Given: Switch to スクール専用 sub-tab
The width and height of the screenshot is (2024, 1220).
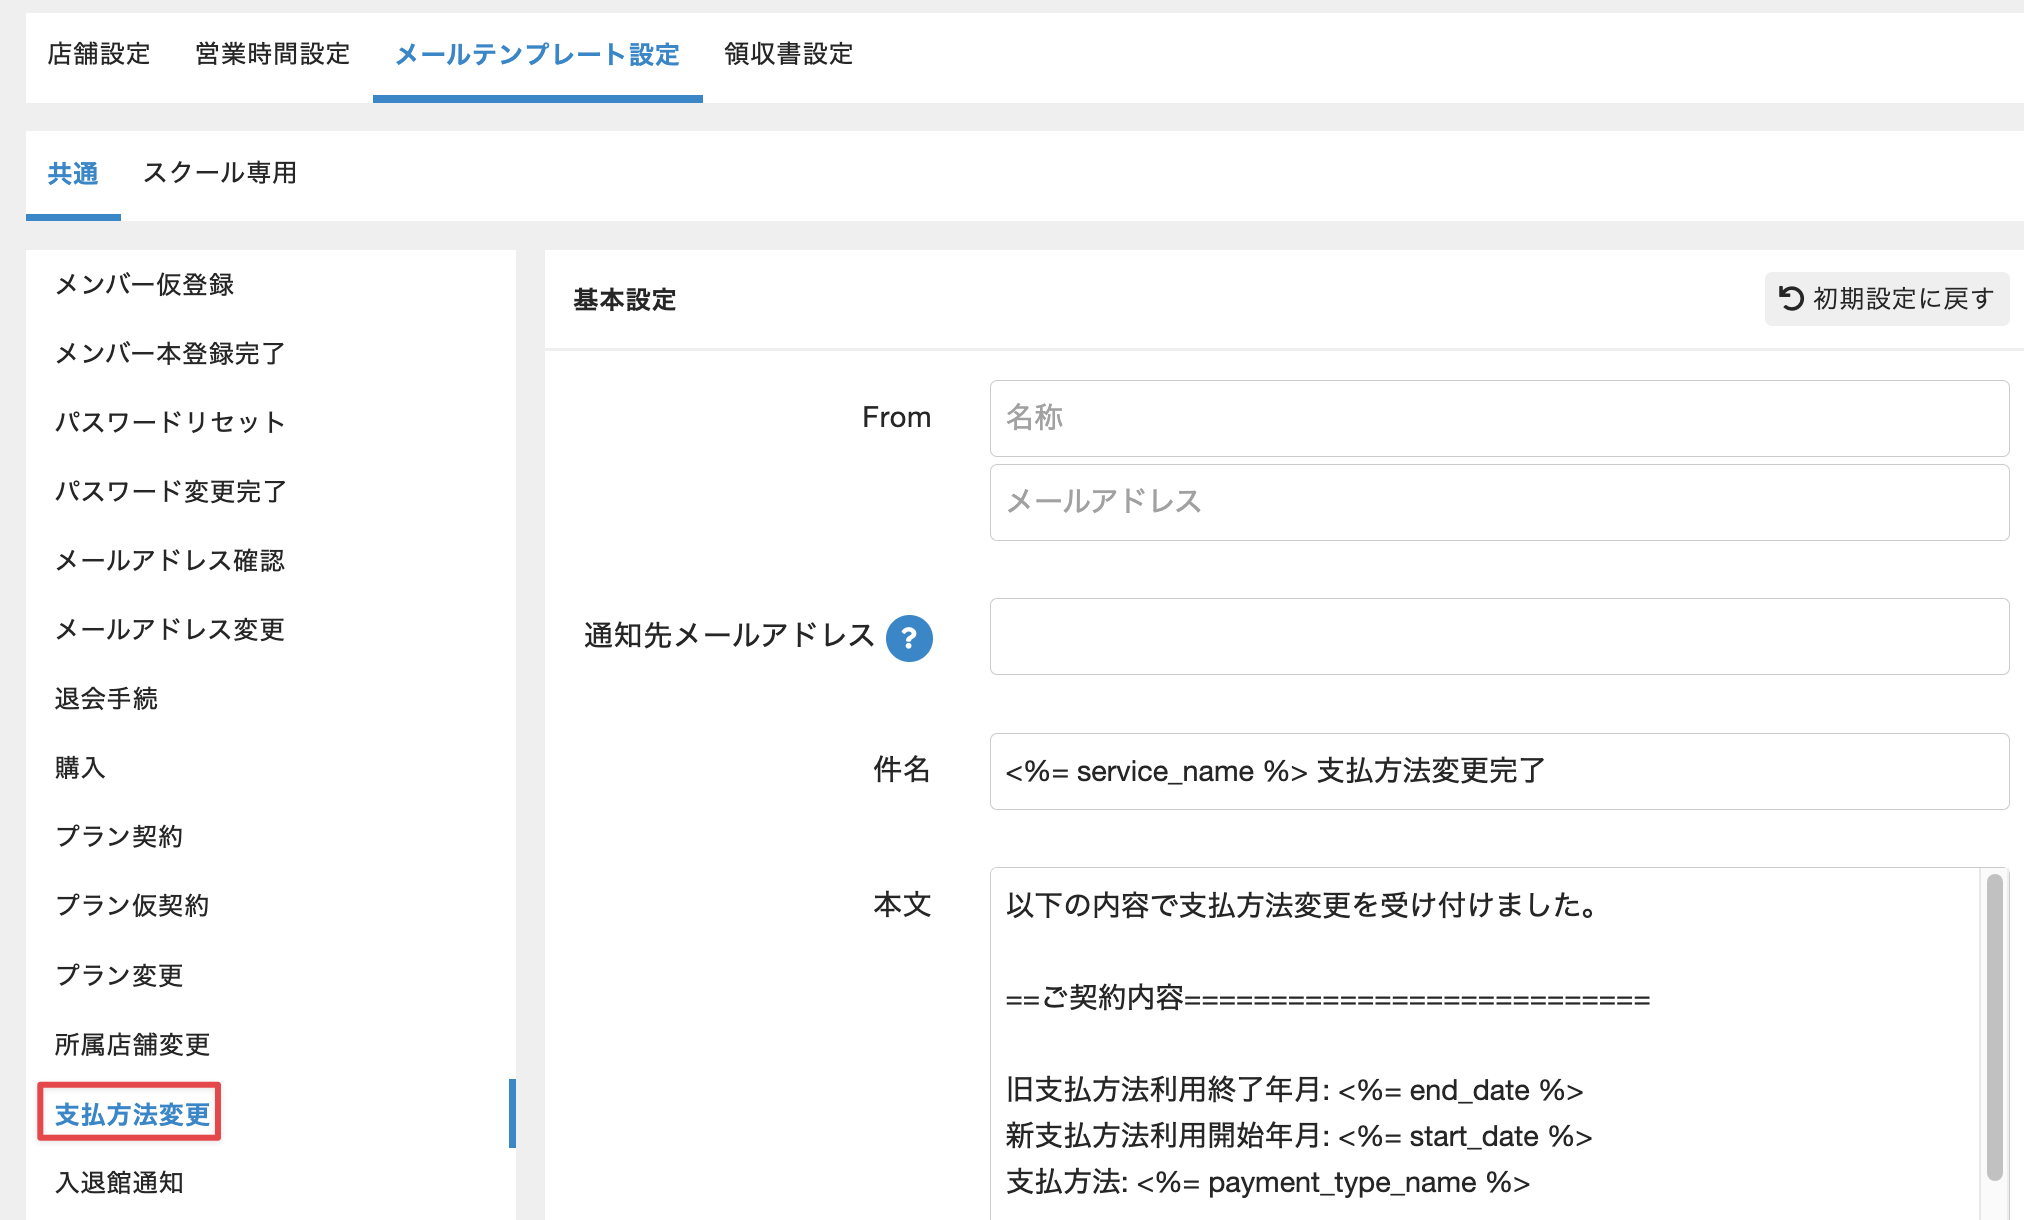Looking at the screenshot, I should (220, 173).
